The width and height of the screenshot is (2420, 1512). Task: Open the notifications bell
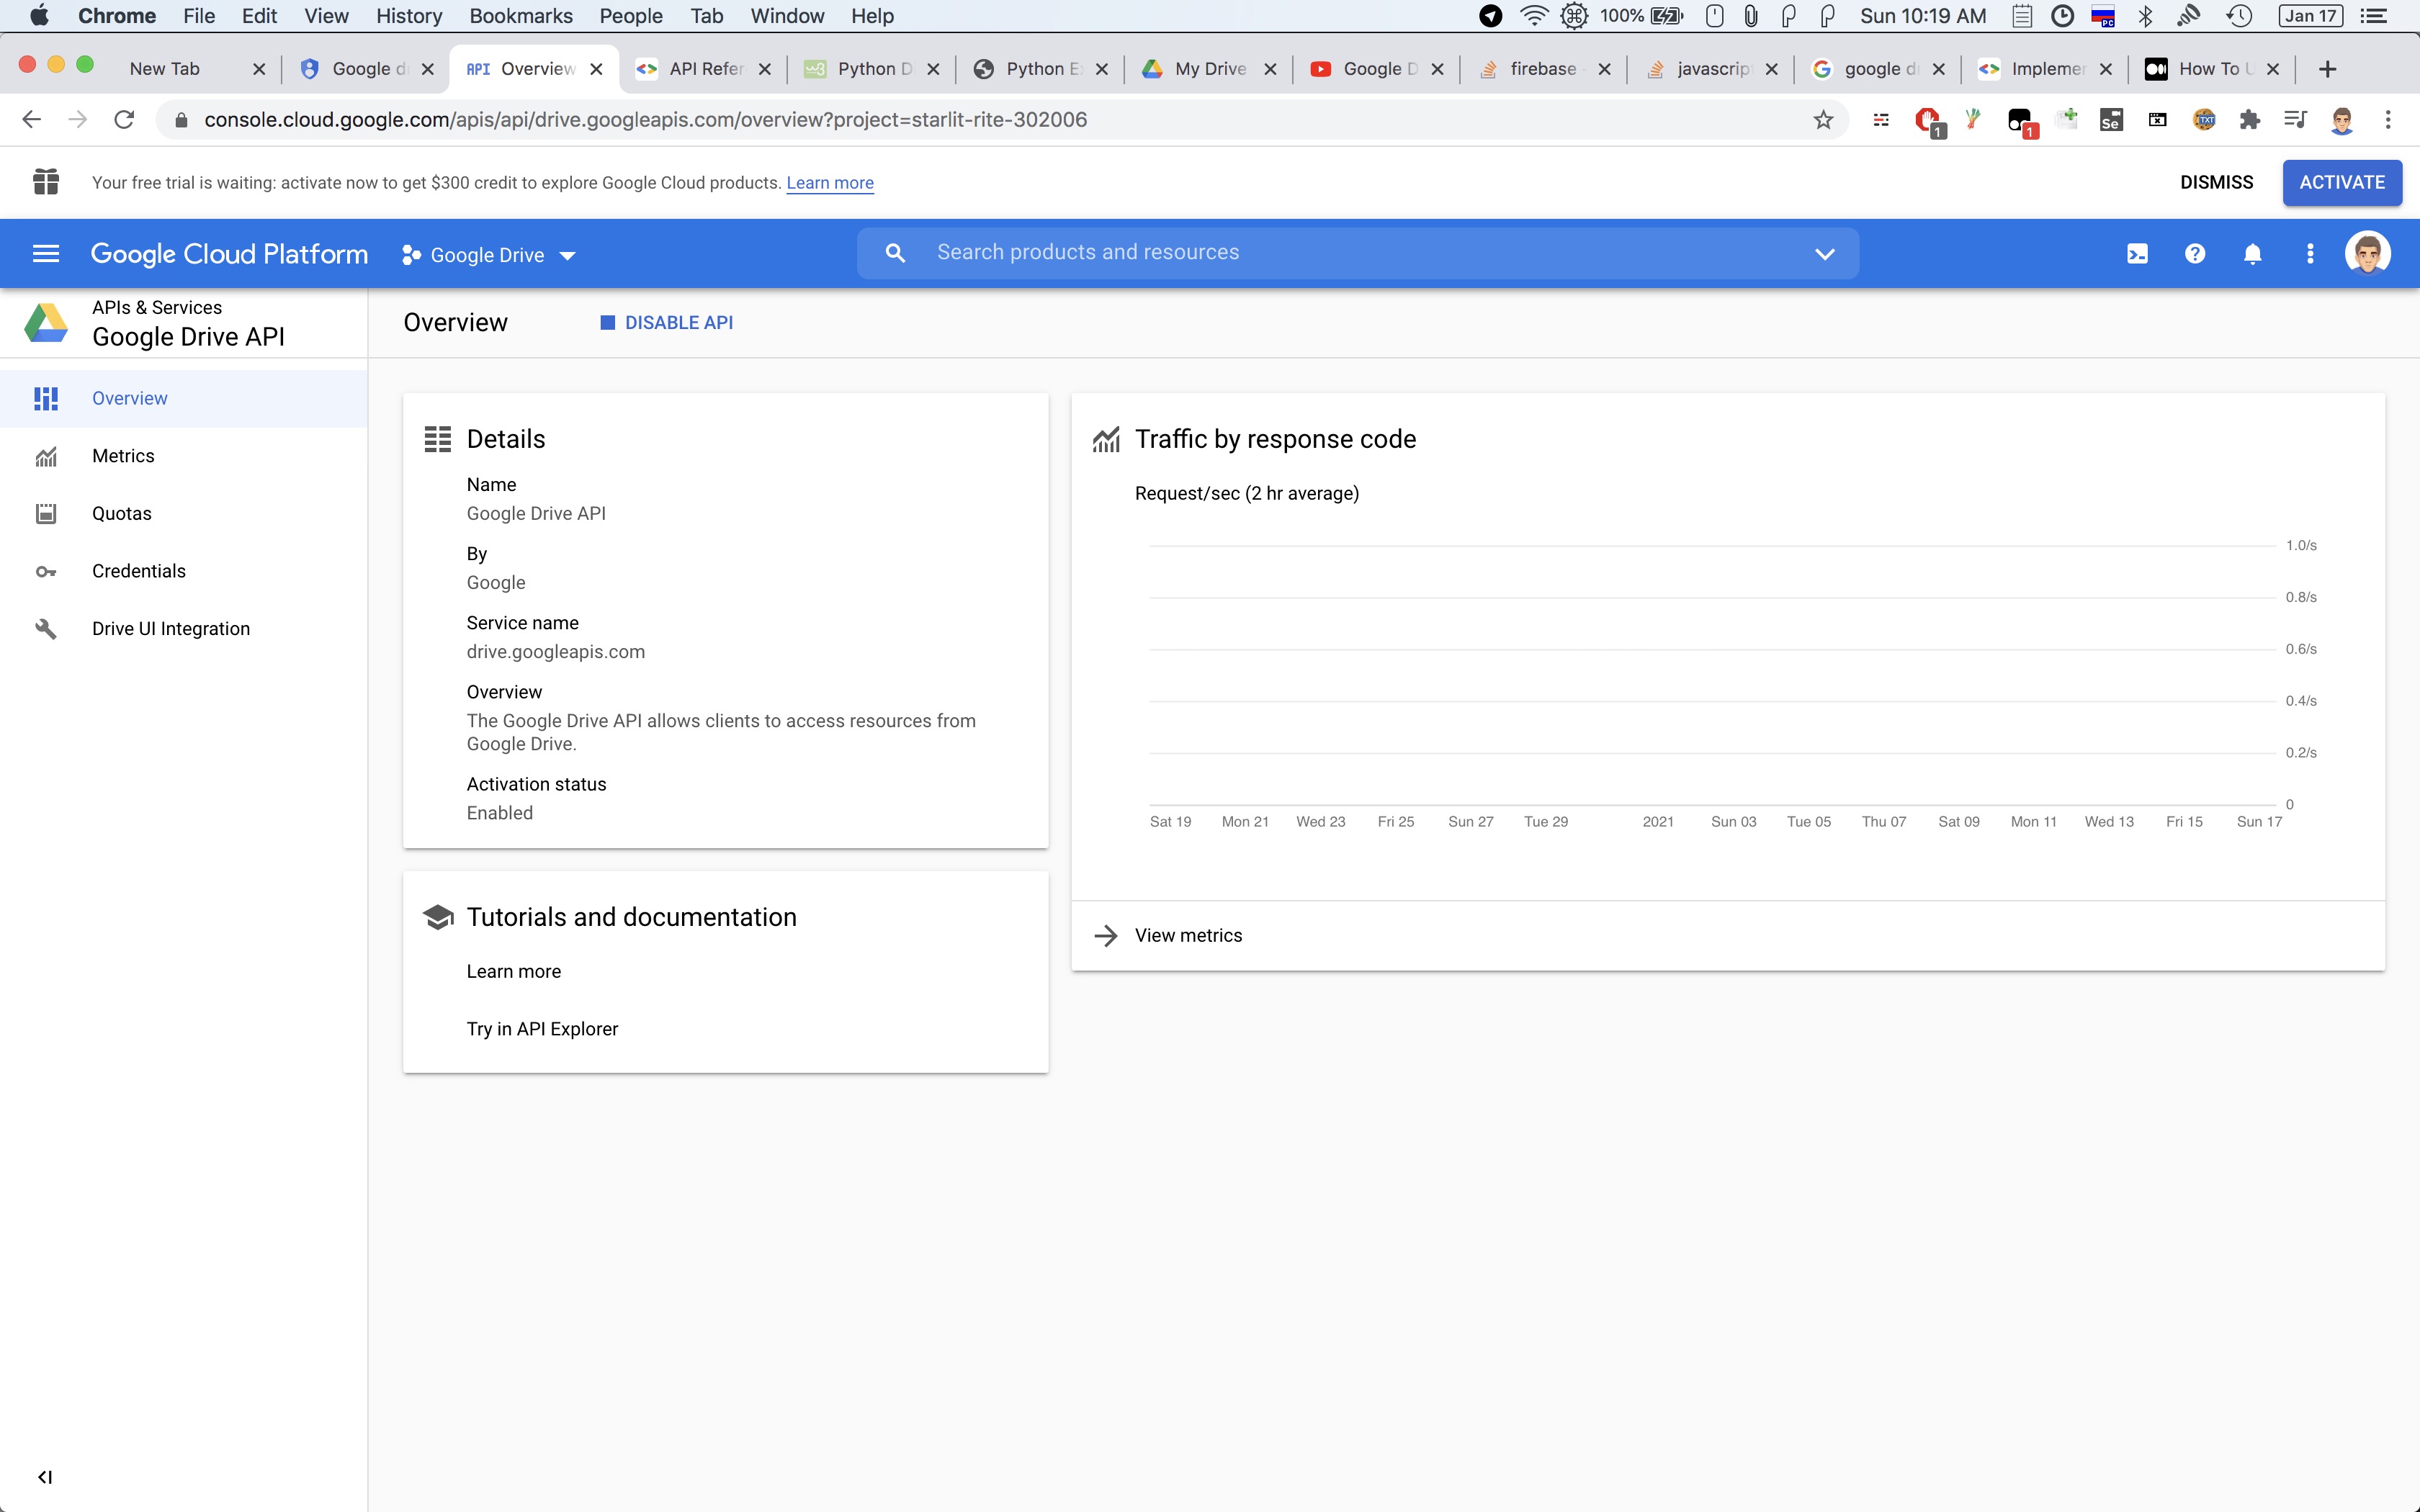2252,254
